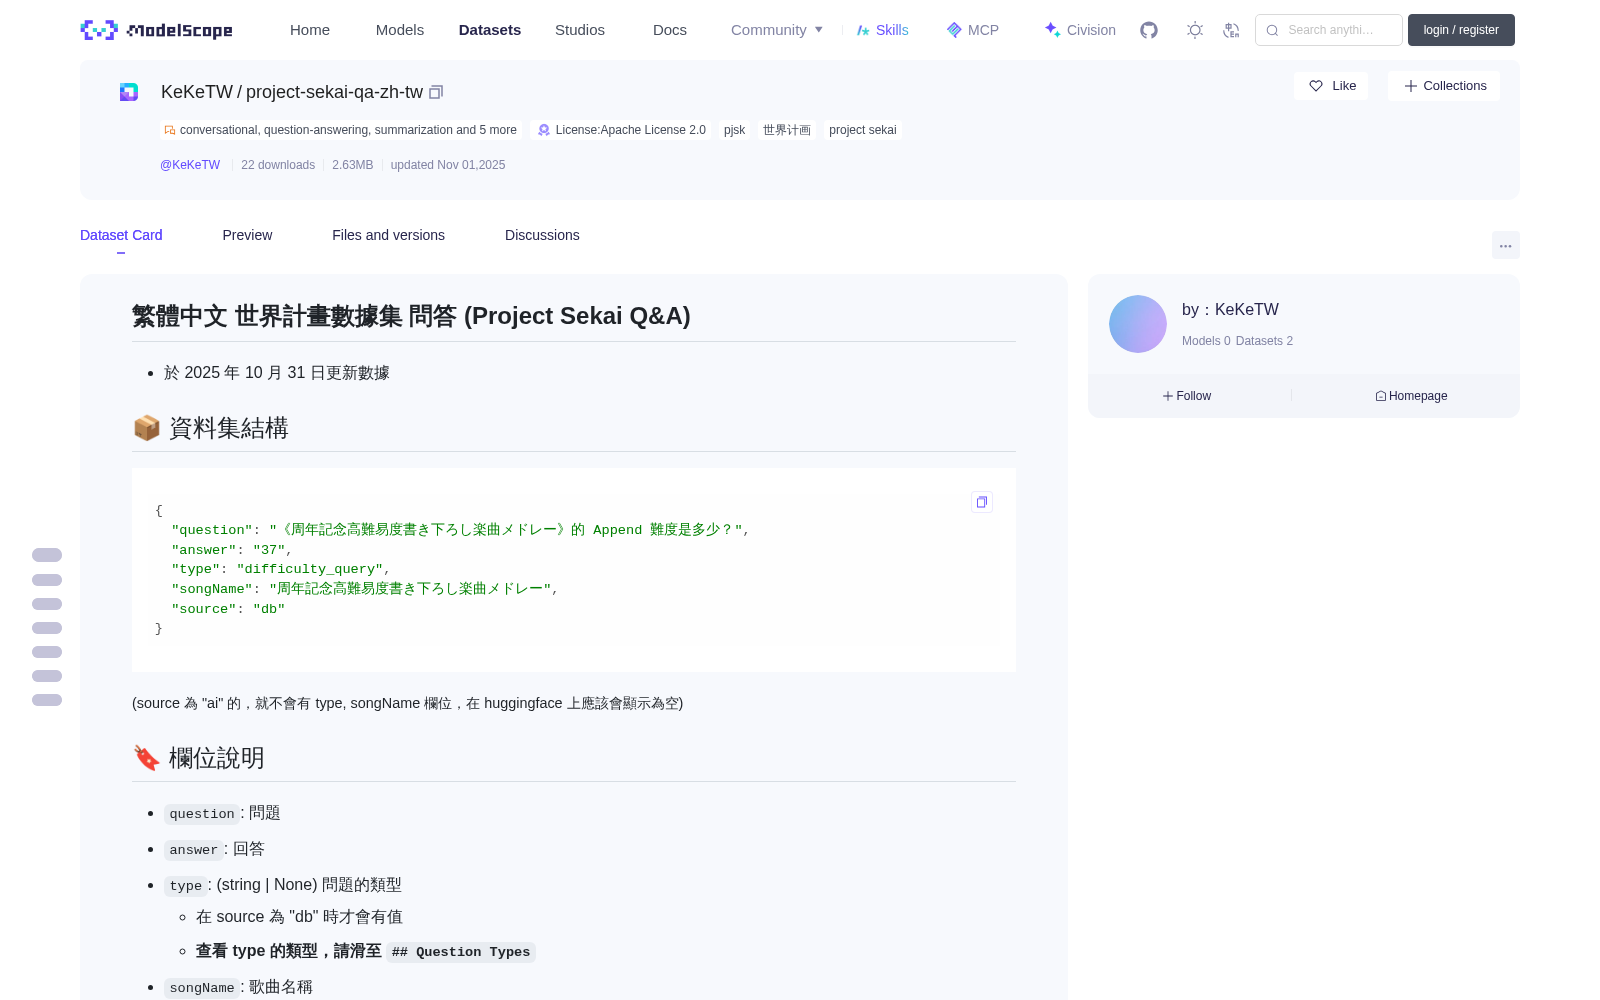Open the @KeKeTW profile link
Screen dimensions: 1600x1000
click(x=190, y=165)
